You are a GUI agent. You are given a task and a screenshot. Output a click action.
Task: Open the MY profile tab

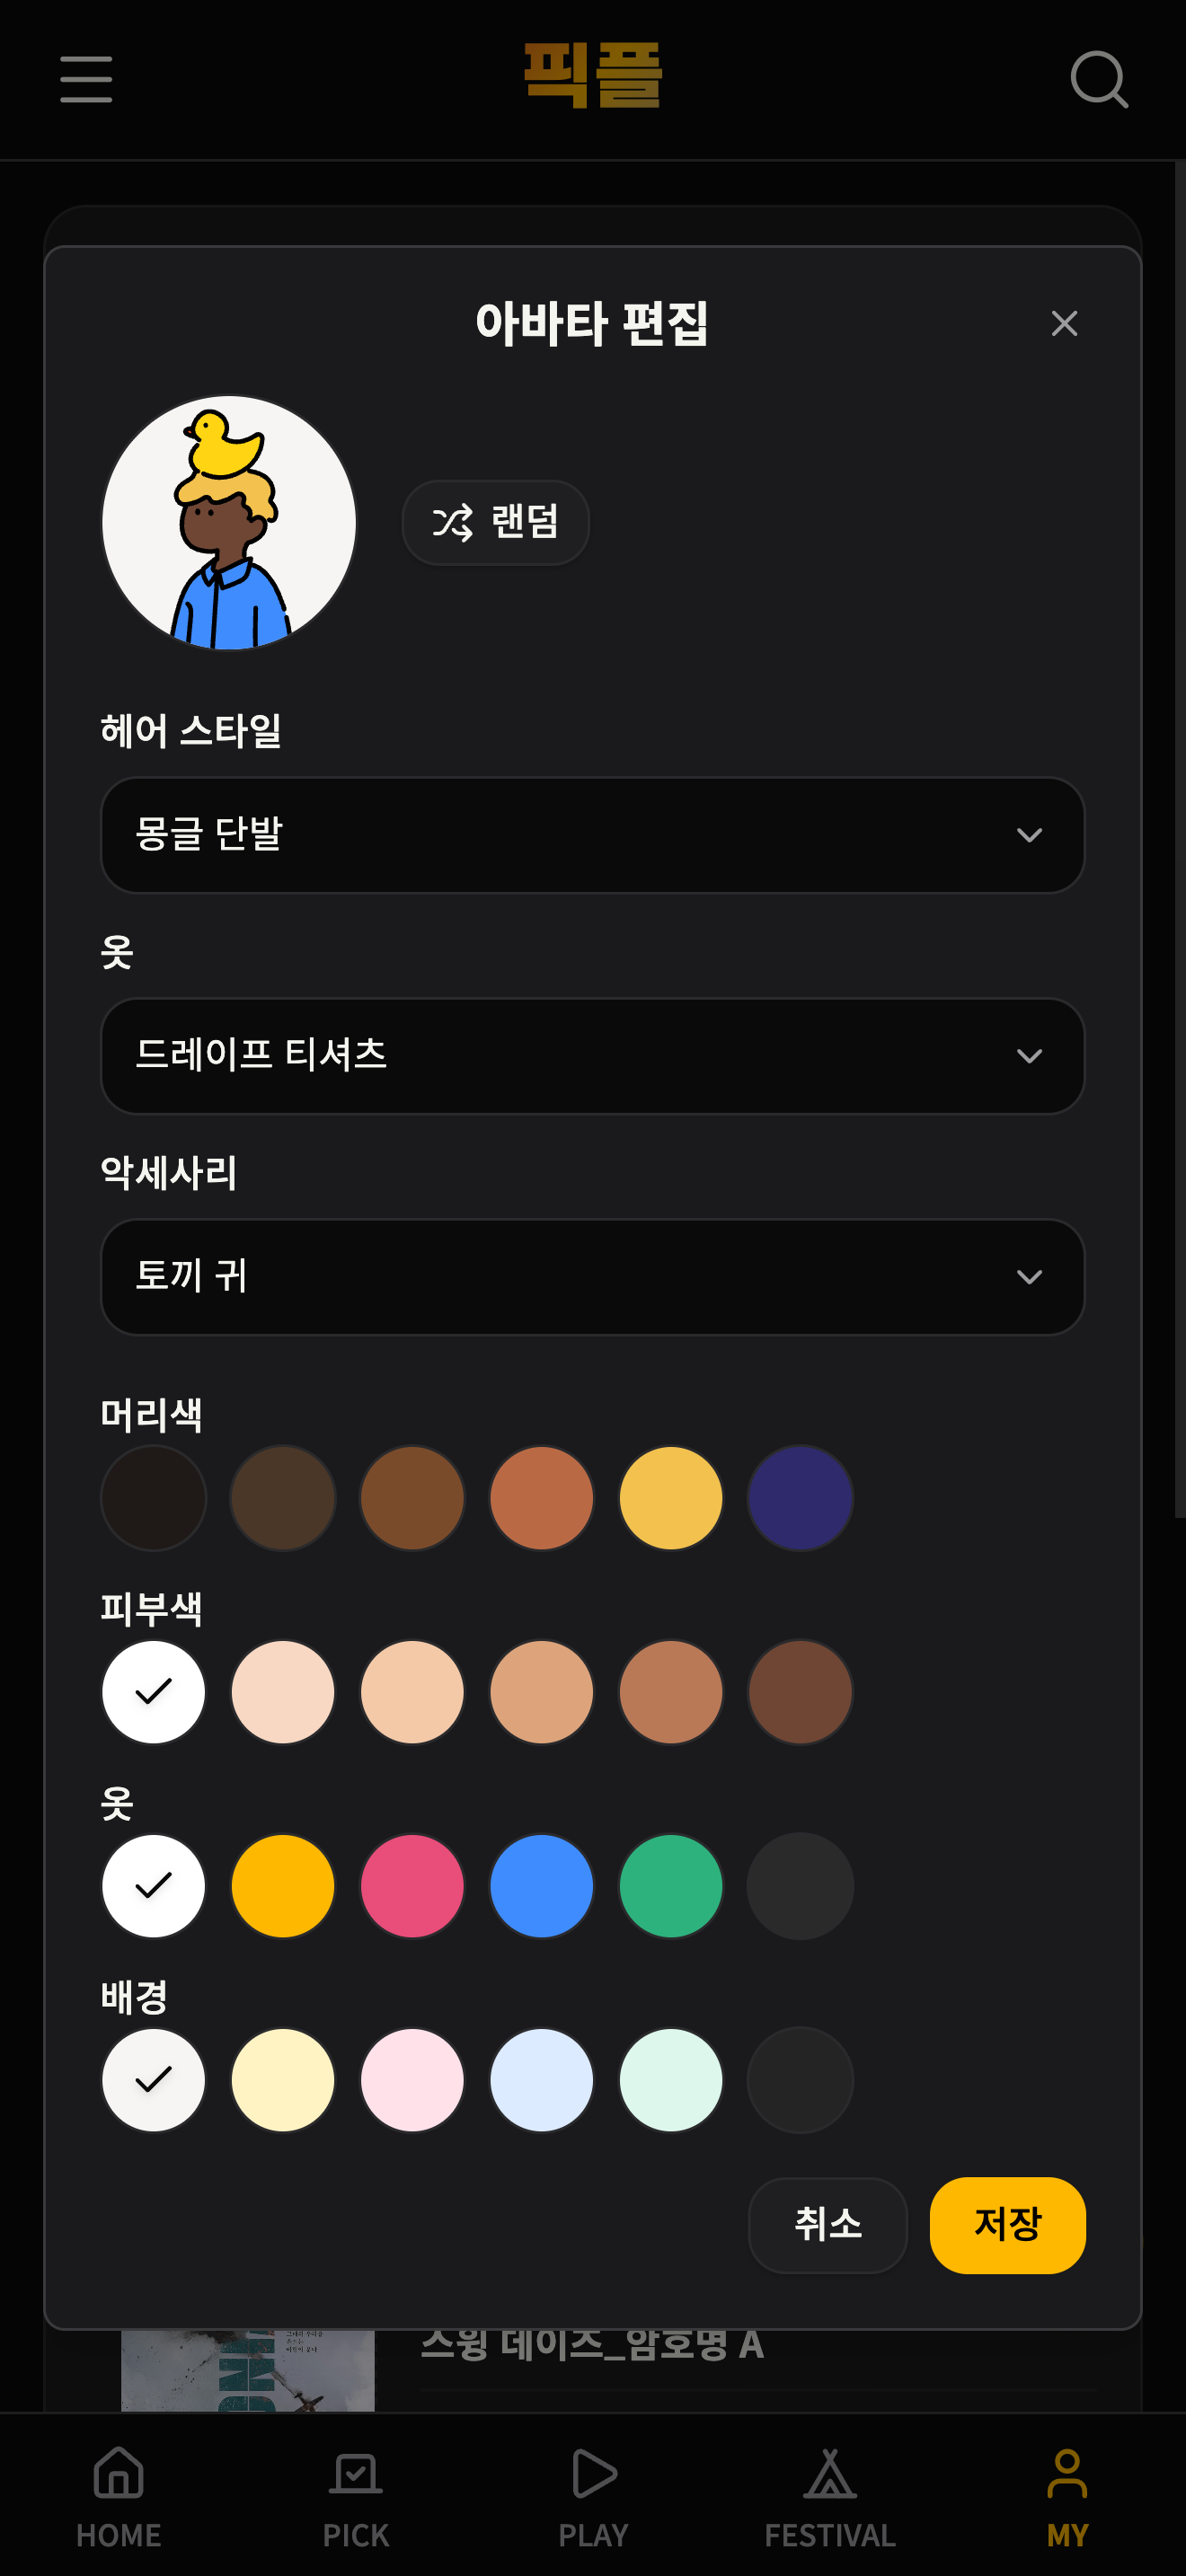click(1067, 2497)
